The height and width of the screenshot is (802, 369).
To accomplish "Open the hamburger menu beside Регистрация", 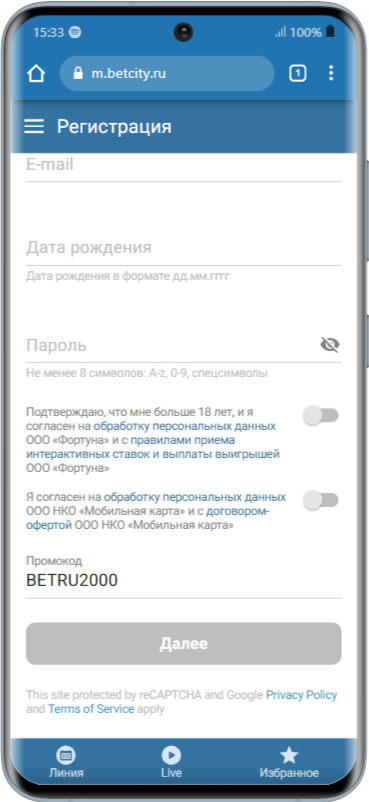I will (x=34, y=126).
